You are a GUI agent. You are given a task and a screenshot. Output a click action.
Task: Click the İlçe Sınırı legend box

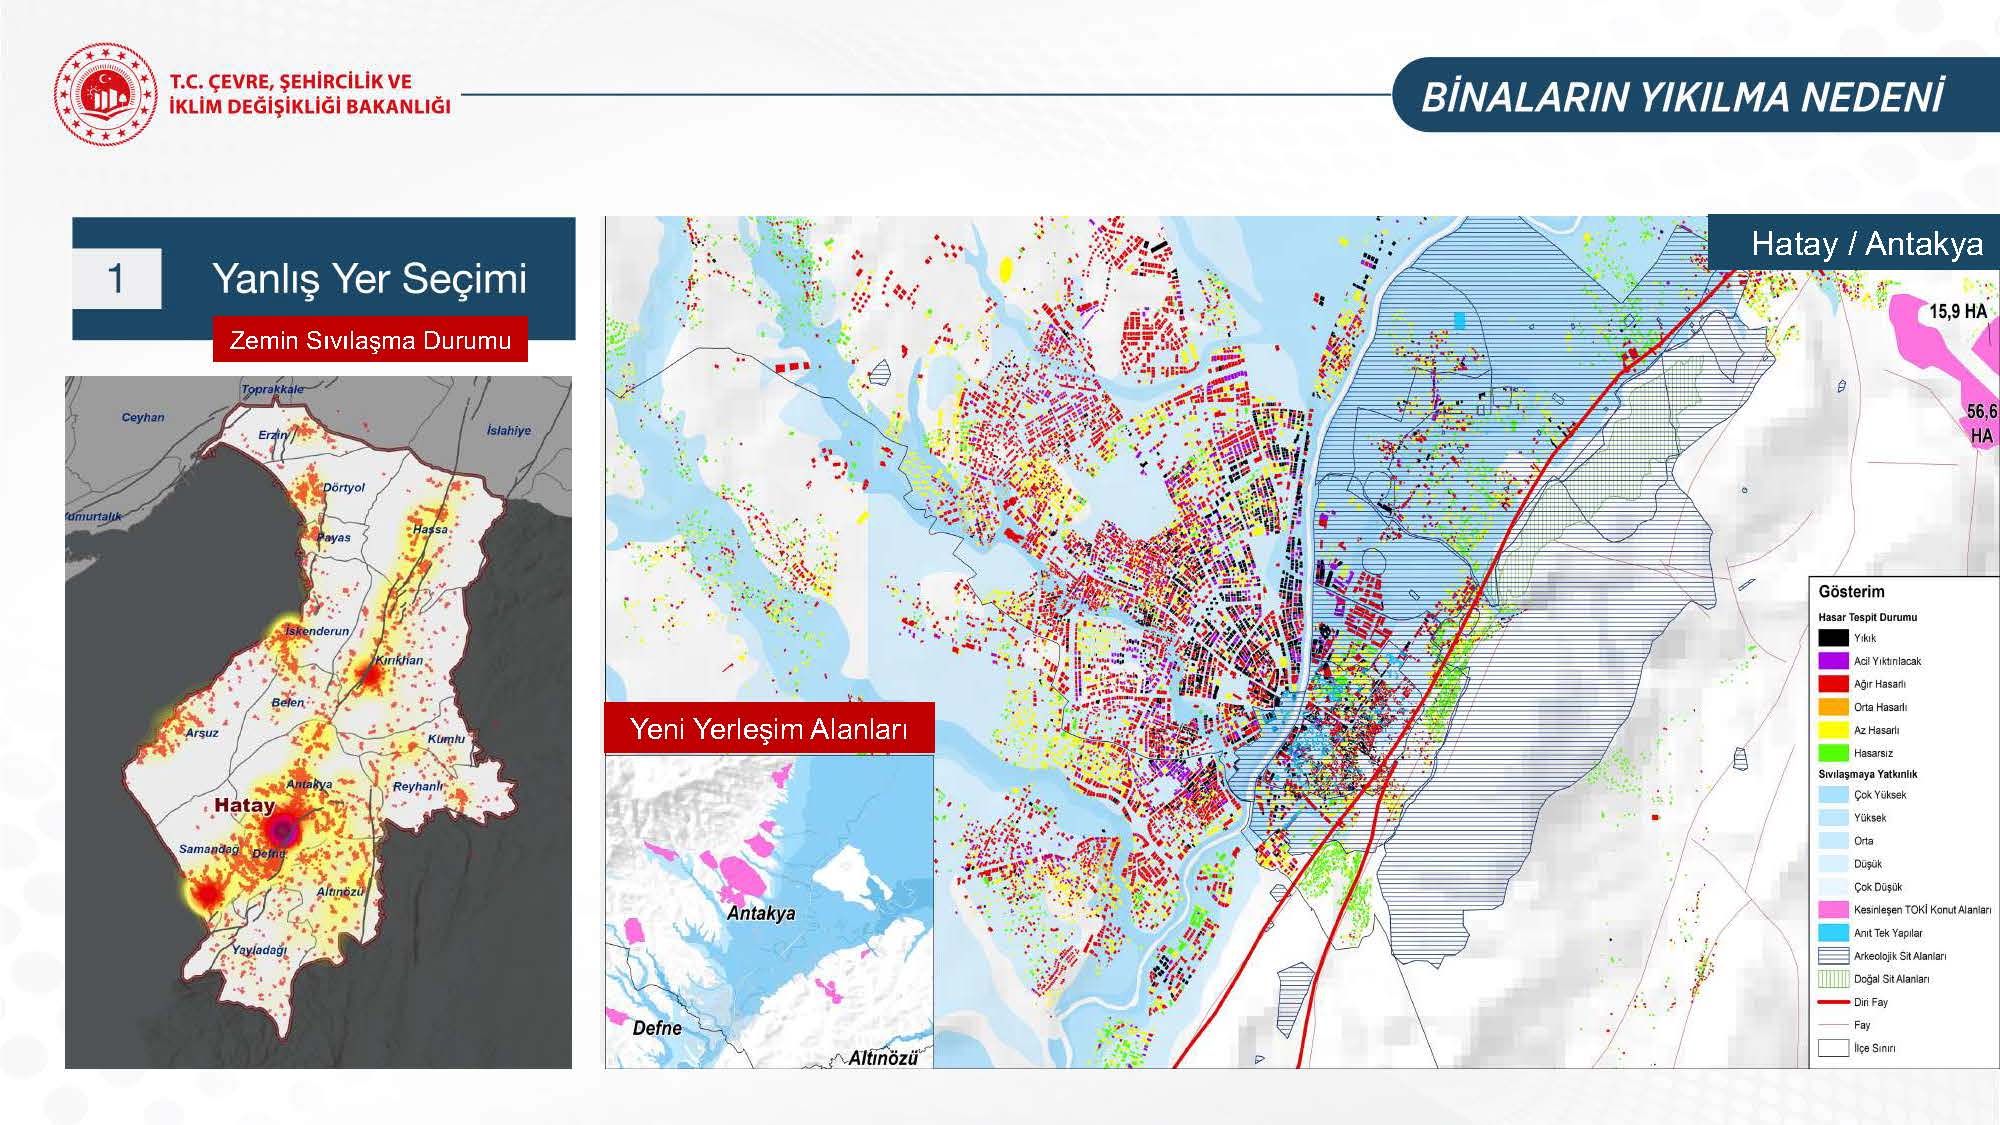coord(1833,1048)
